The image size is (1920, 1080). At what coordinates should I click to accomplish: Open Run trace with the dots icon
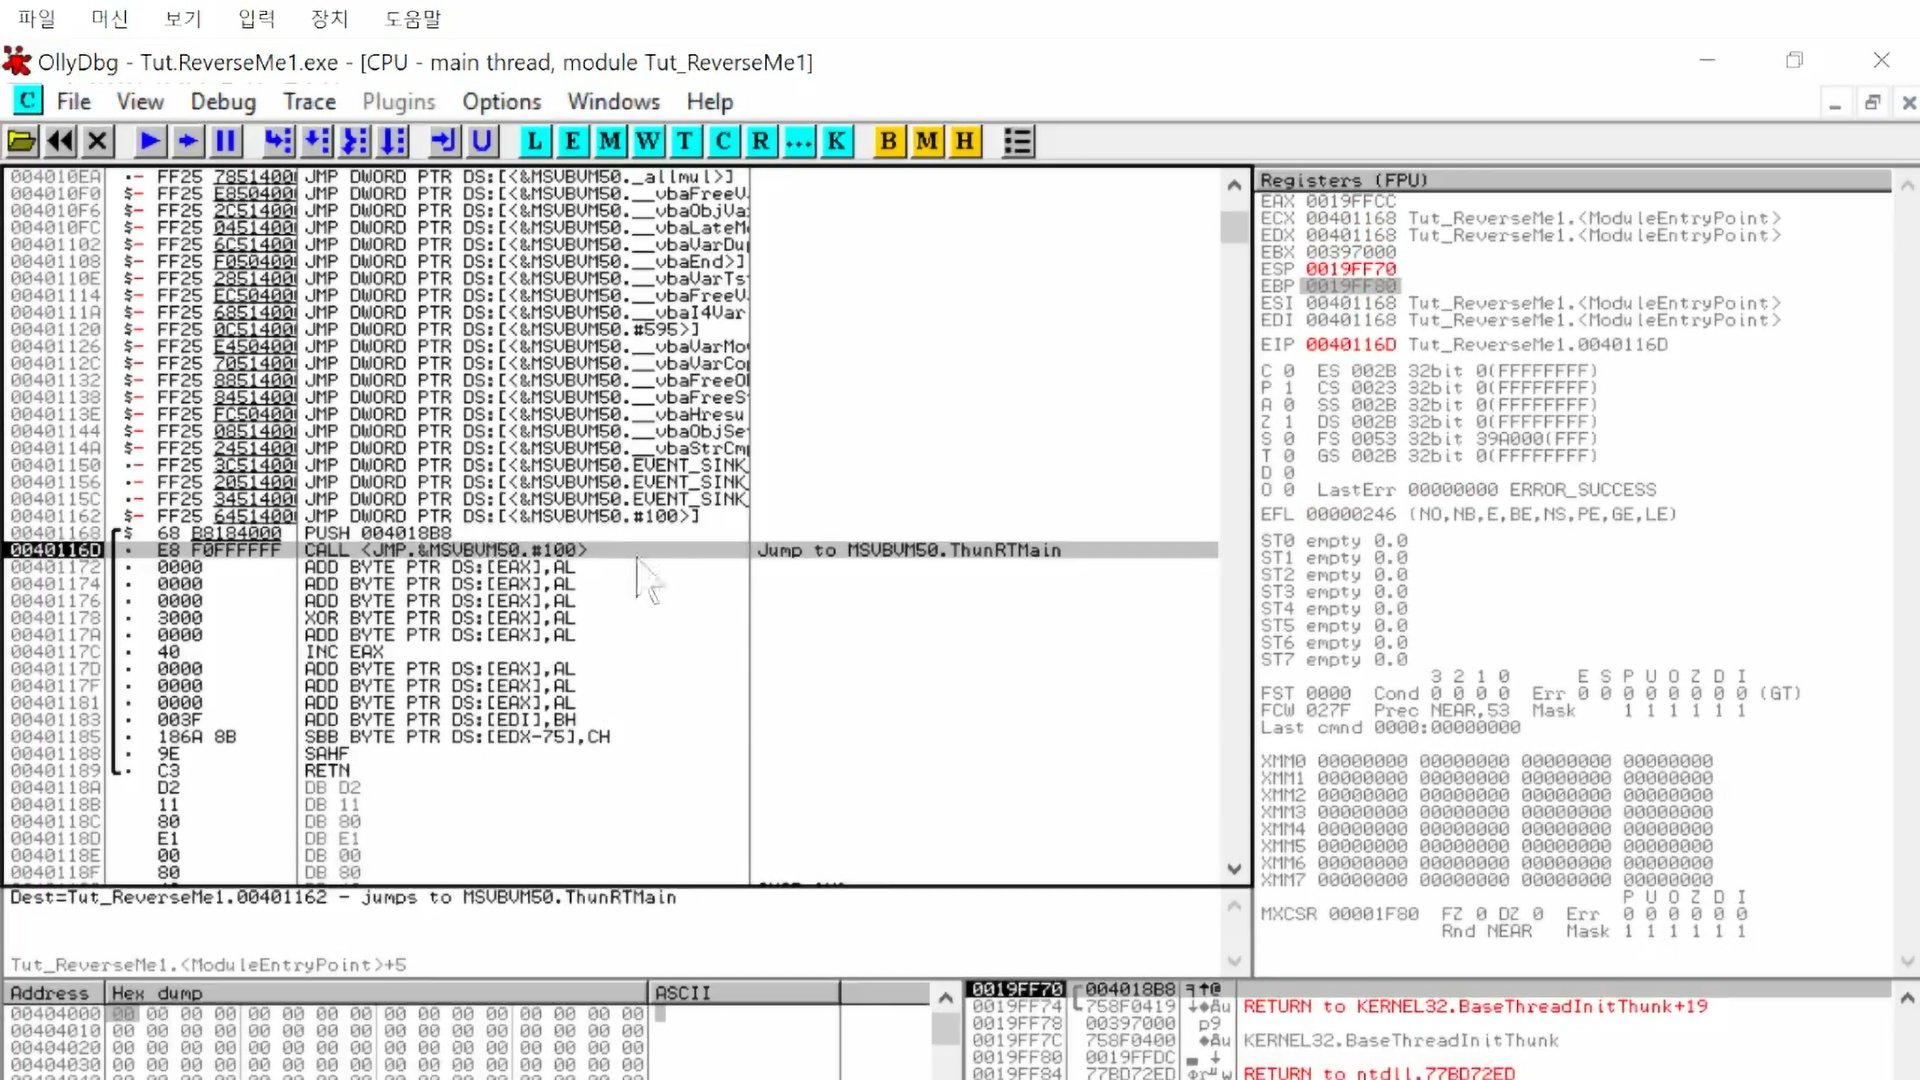pos(799,141)
